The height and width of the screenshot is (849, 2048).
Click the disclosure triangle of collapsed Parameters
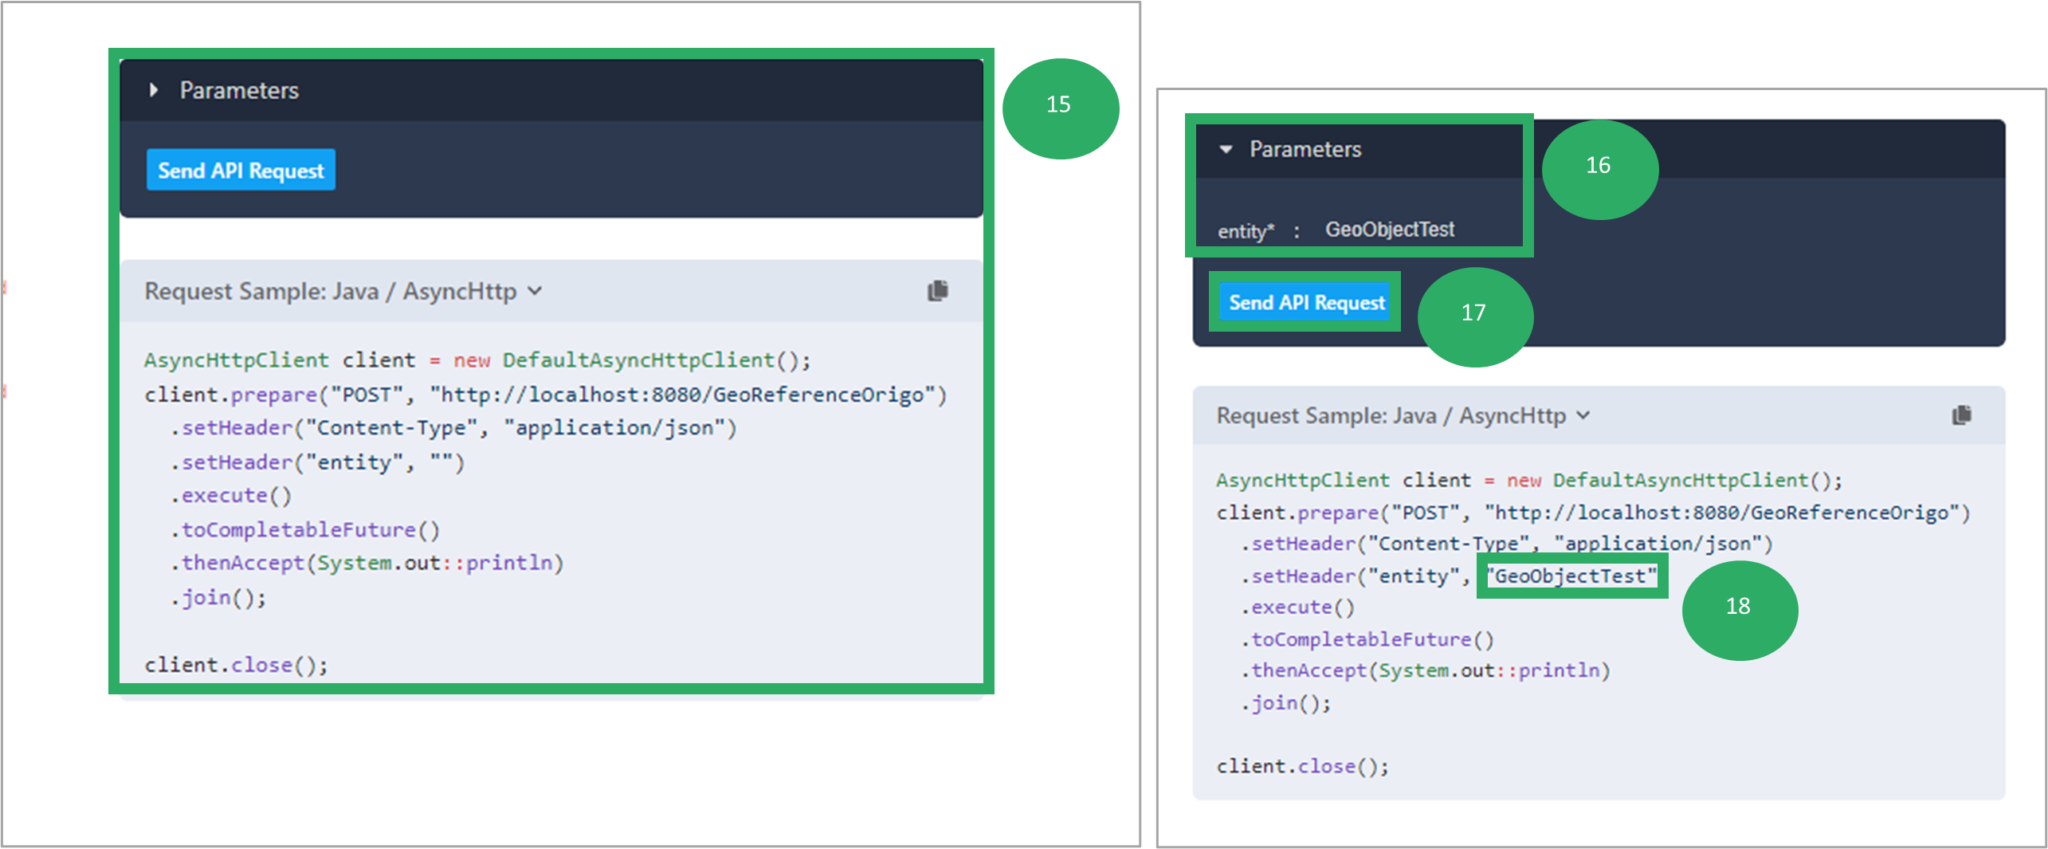pyautogui.click(x=153, y=90)
